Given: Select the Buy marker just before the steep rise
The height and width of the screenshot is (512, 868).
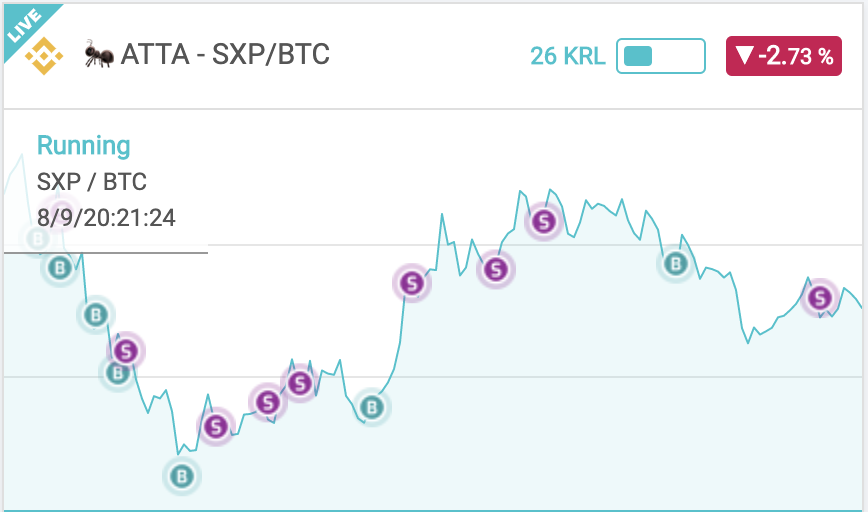Looking at the screenshot, I should (372, 407).
